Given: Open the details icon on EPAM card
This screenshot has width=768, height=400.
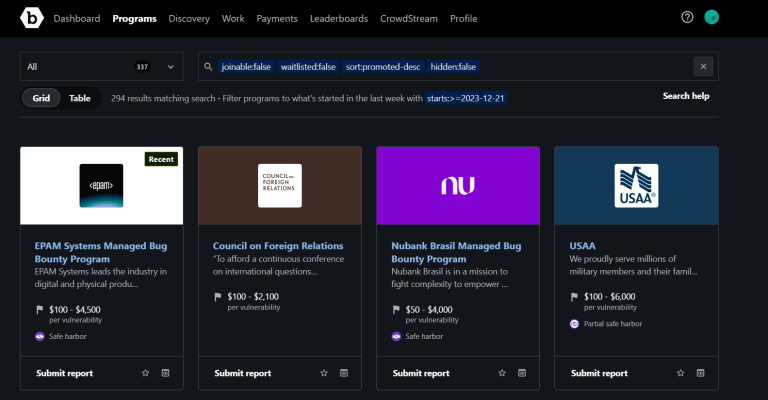Looking at the screenshot, I should 166,373.
